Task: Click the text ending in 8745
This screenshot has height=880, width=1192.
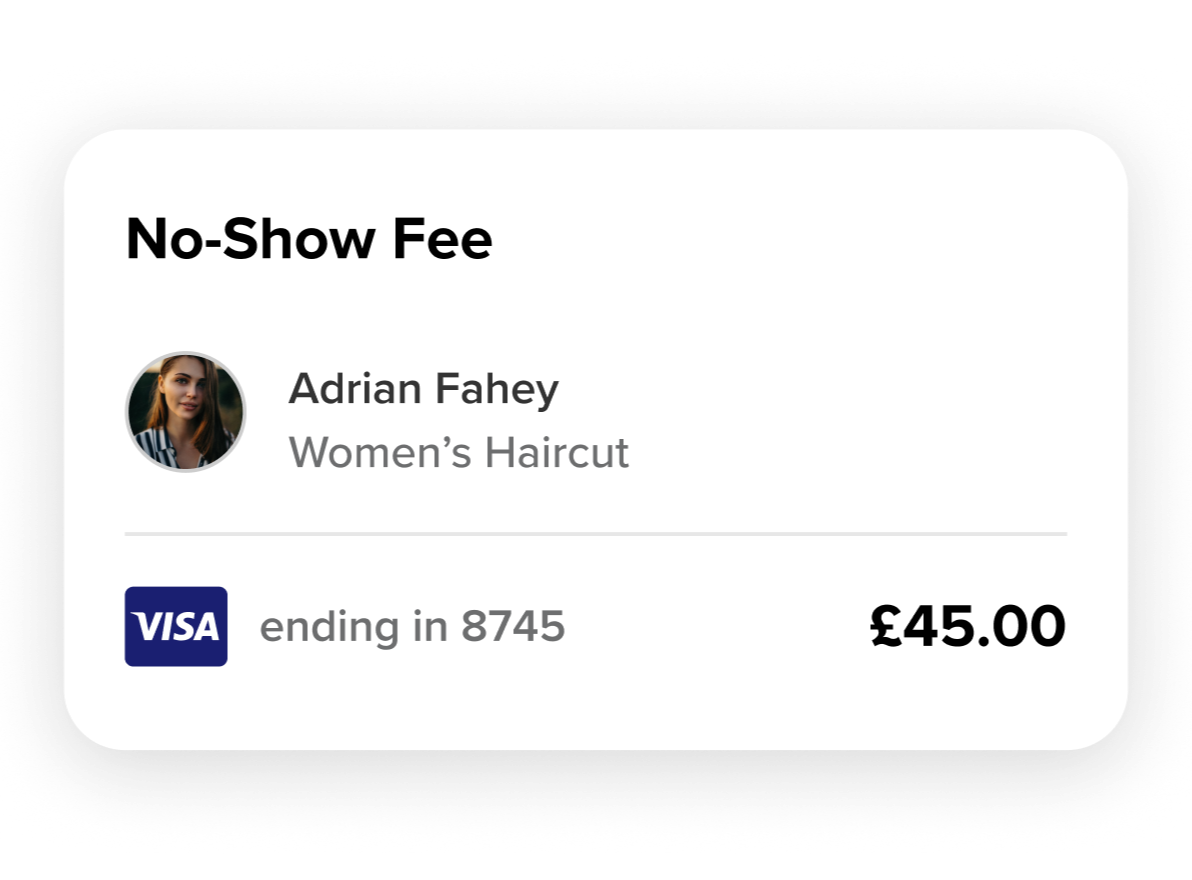Action: click(x=412, y=627)
